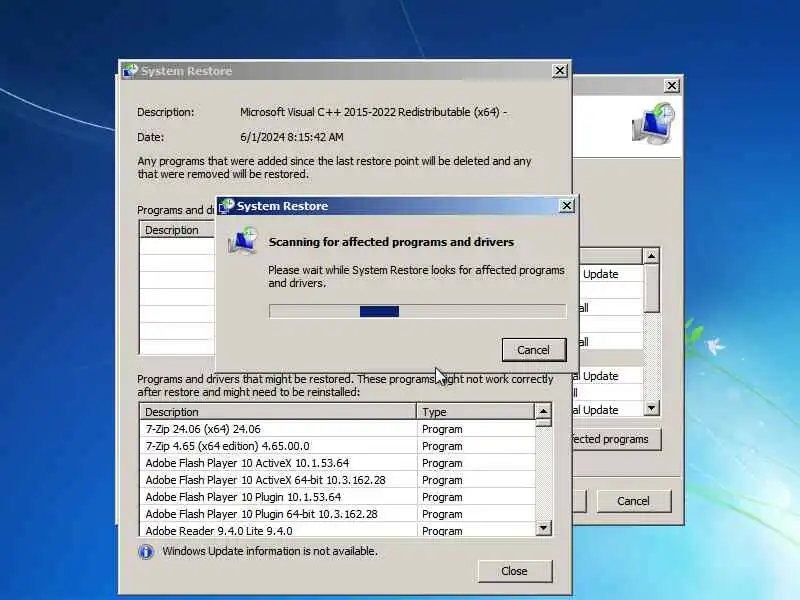The height and width of the screenshot is (600, 800).
Task: Click the scroll-down arrow in rear wizard list
Action: 652,408
